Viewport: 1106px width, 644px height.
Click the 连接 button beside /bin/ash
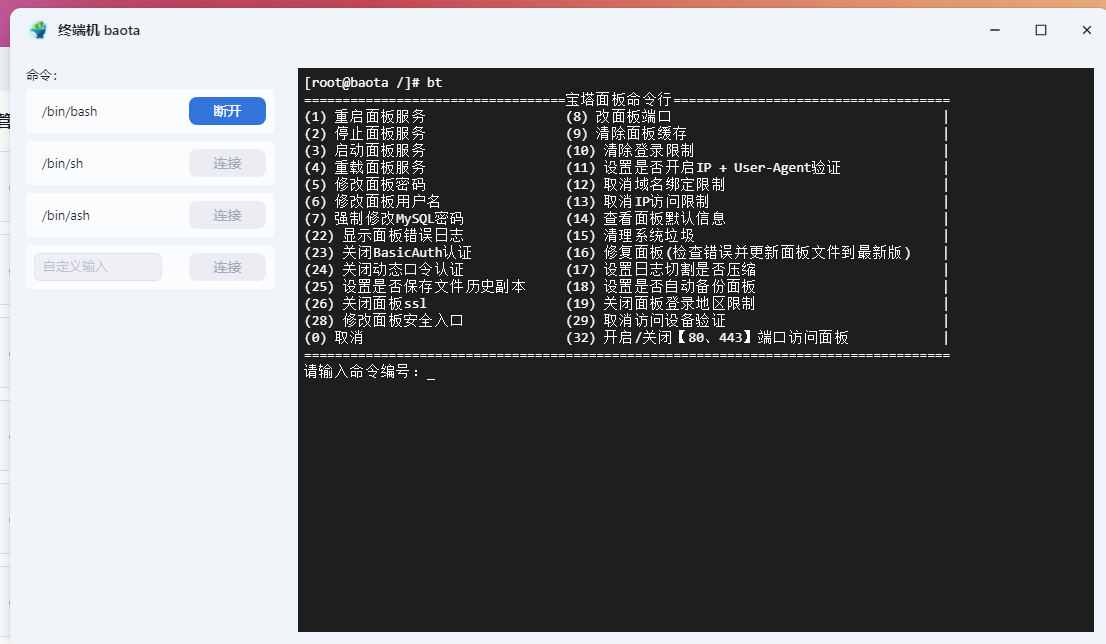227,215
